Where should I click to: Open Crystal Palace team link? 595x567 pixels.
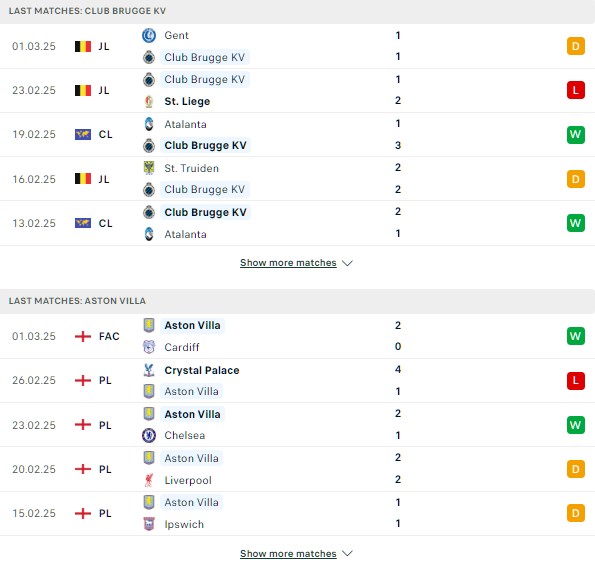click(x=201, y=370)
